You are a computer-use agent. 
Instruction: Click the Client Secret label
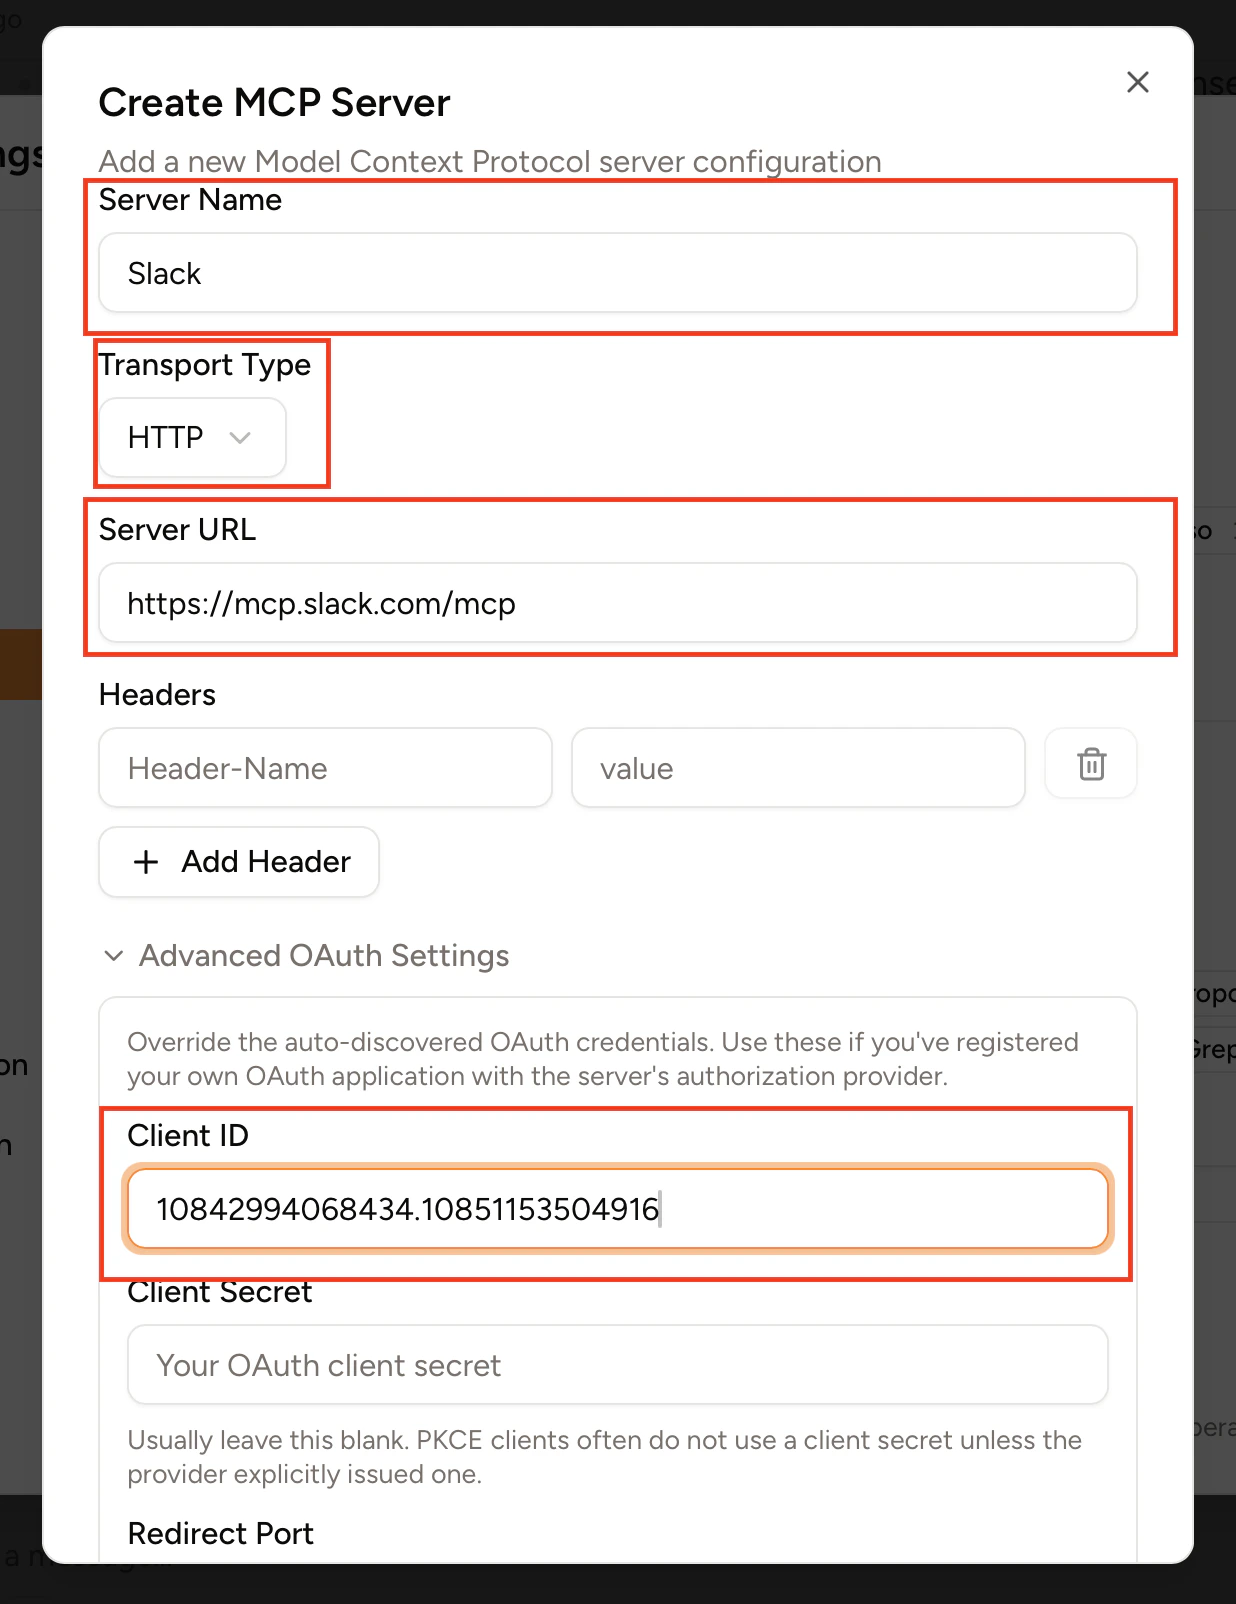point(220,1292)
